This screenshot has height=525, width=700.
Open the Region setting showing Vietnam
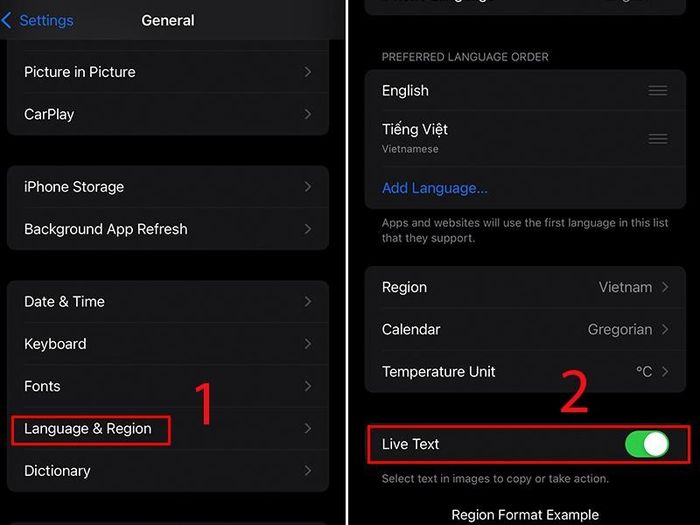click(x=525, y=287)
